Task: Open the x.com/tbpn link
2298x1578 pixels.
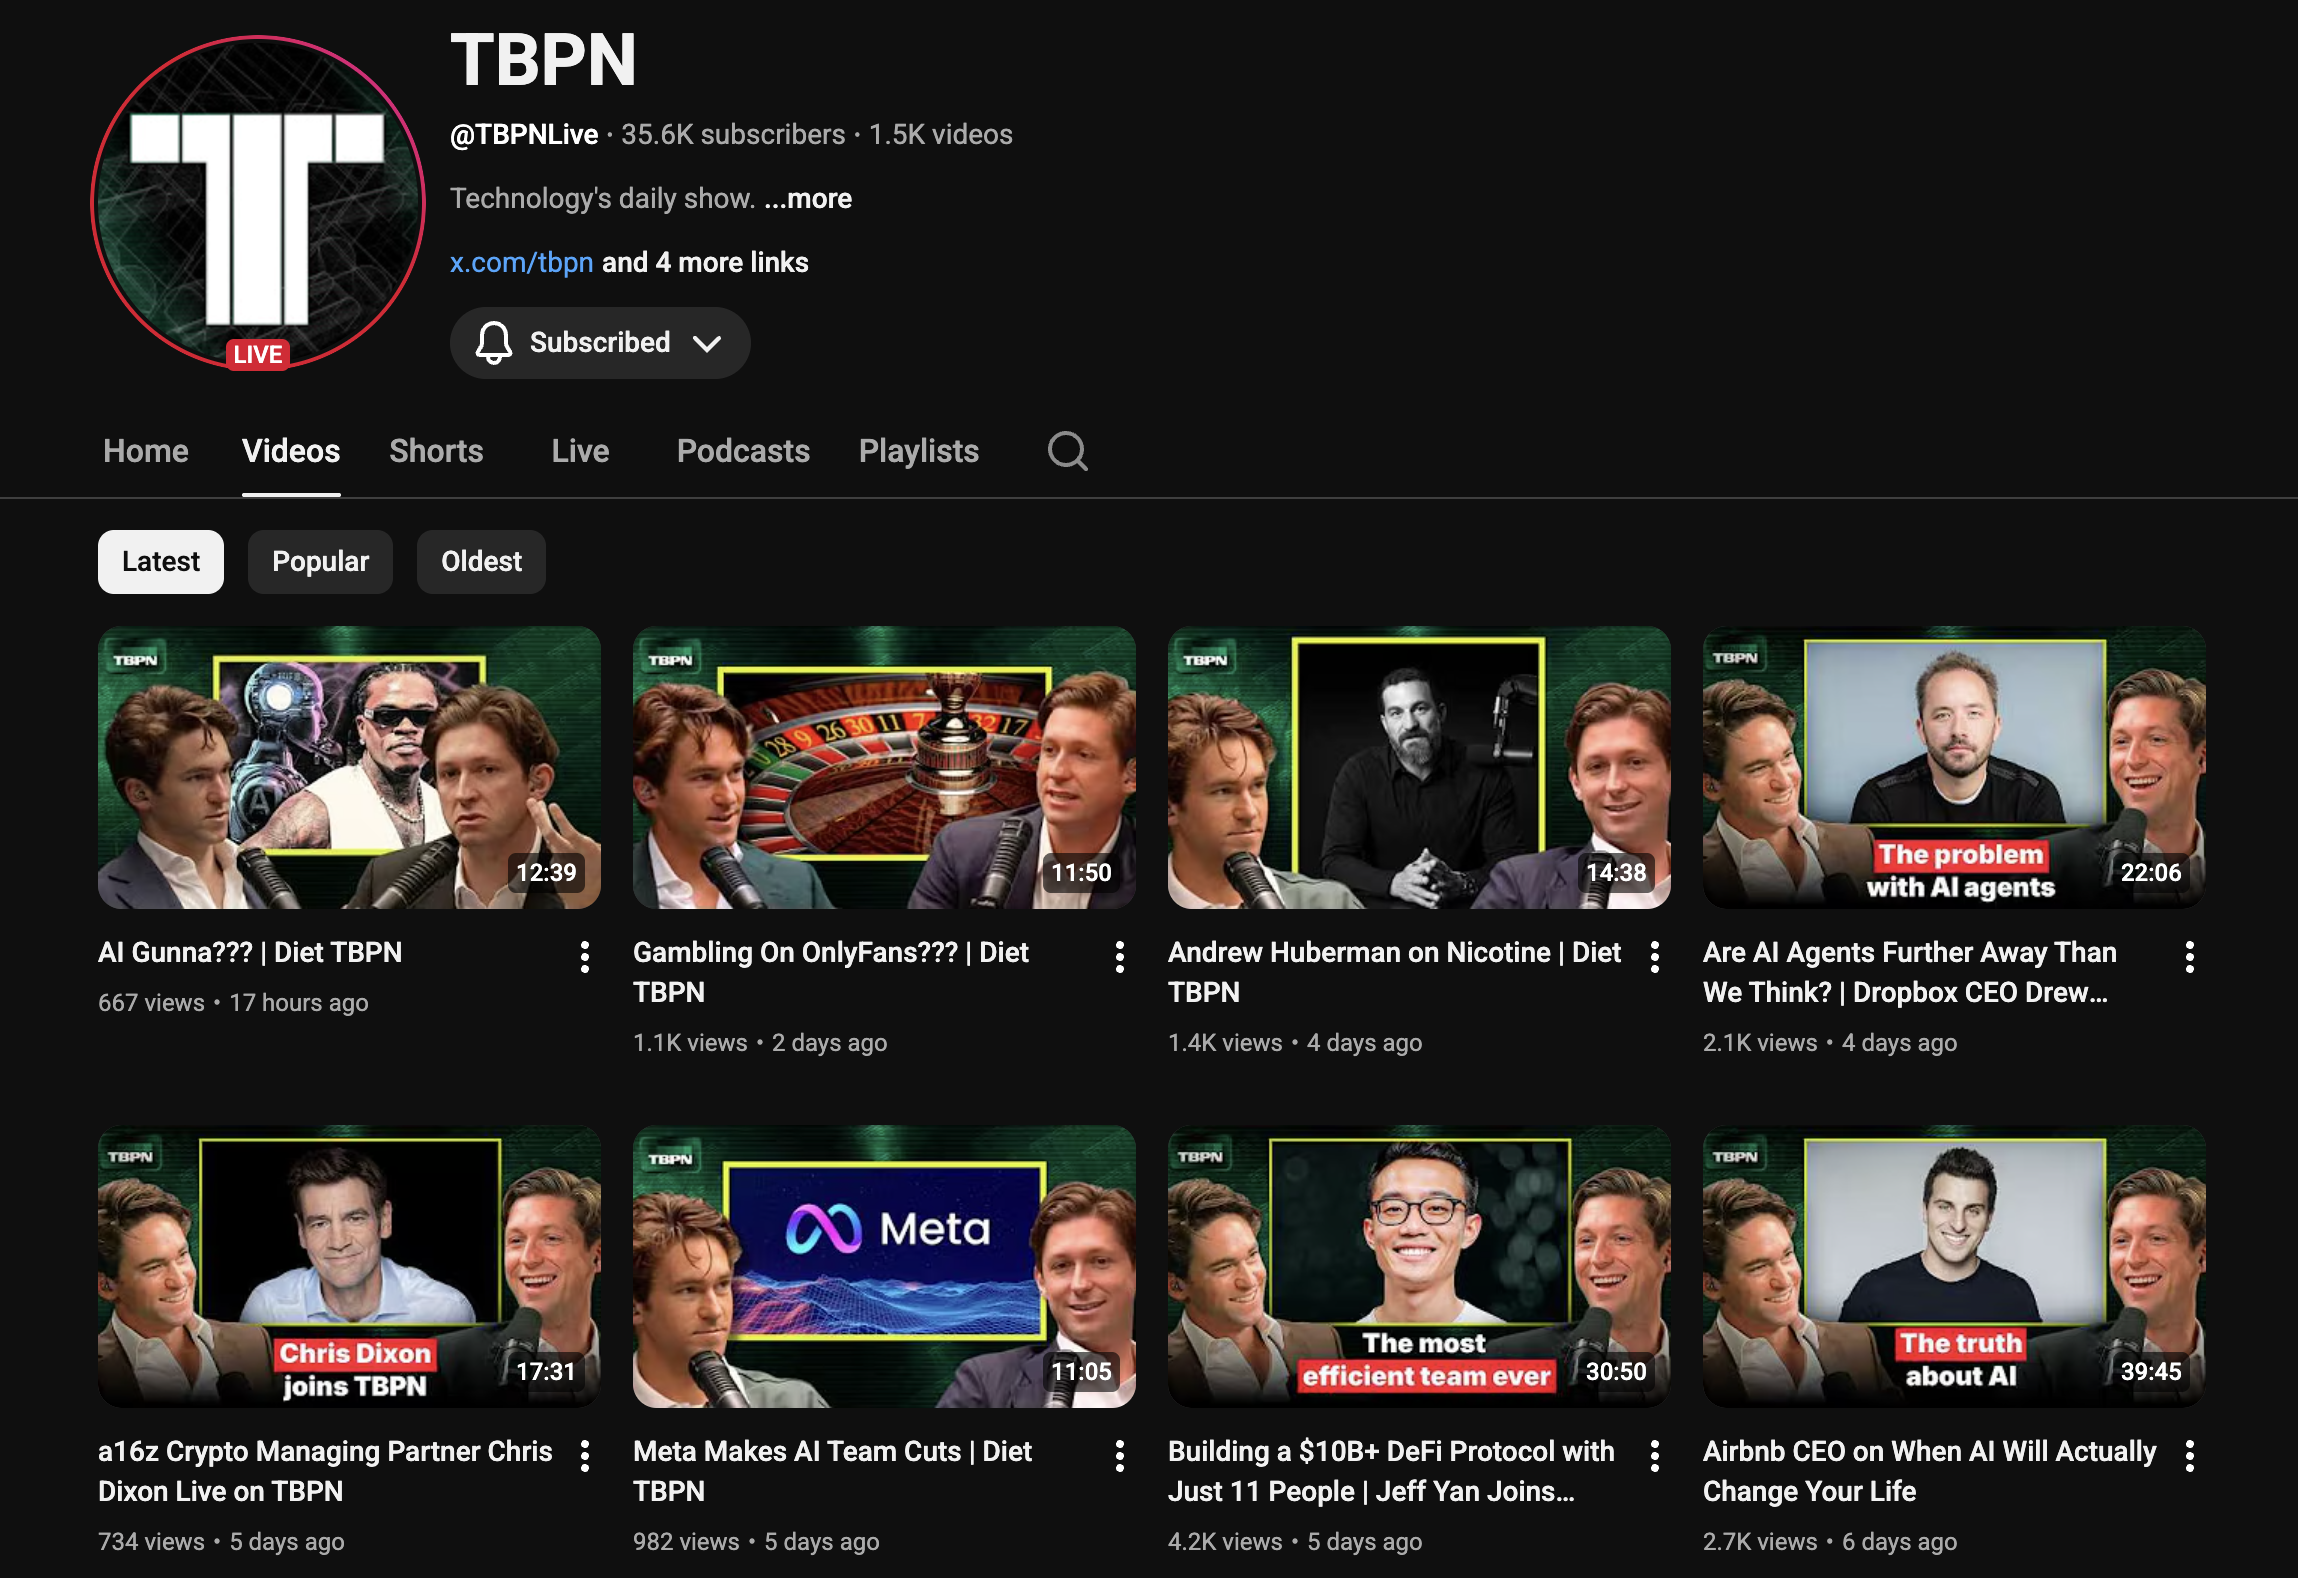Action: coord(521,263)
